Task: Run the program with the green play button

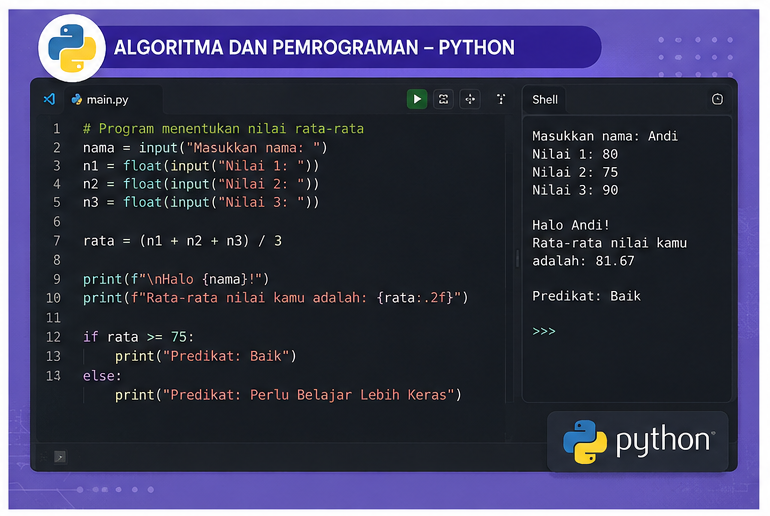Action: [x=416, y=99]
